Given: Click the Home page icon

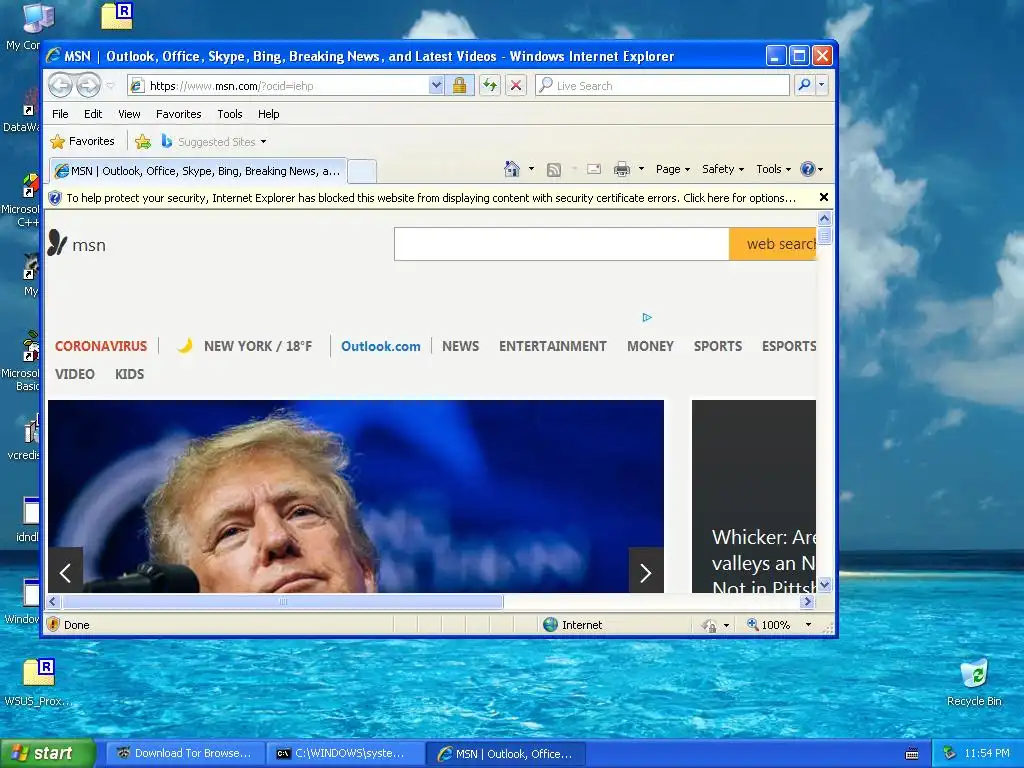Looking at the screenshot, I should [512, 169].
